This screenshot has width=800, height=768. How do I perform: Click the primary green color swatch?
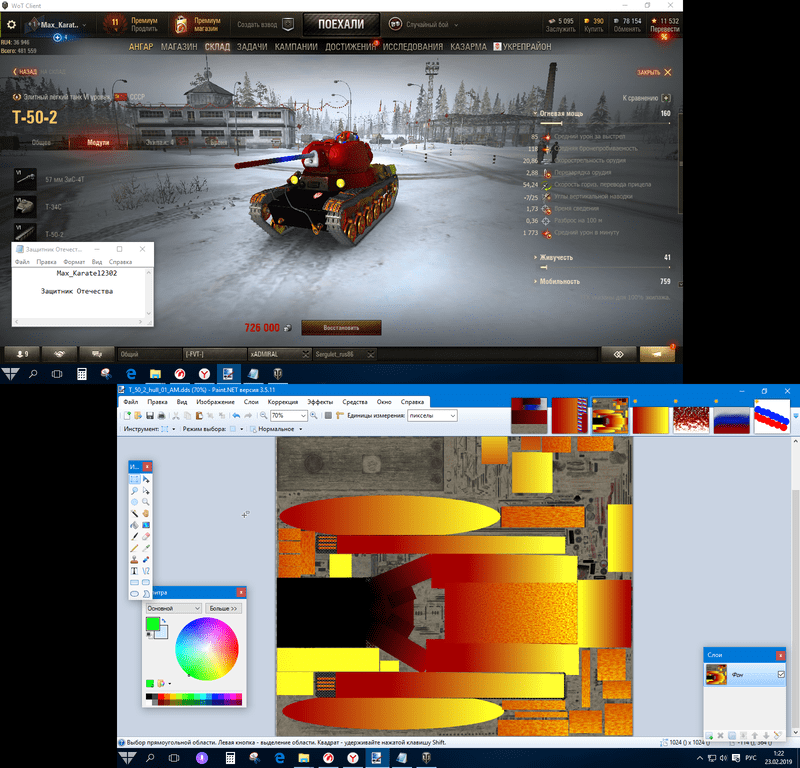tap(153, 624)
